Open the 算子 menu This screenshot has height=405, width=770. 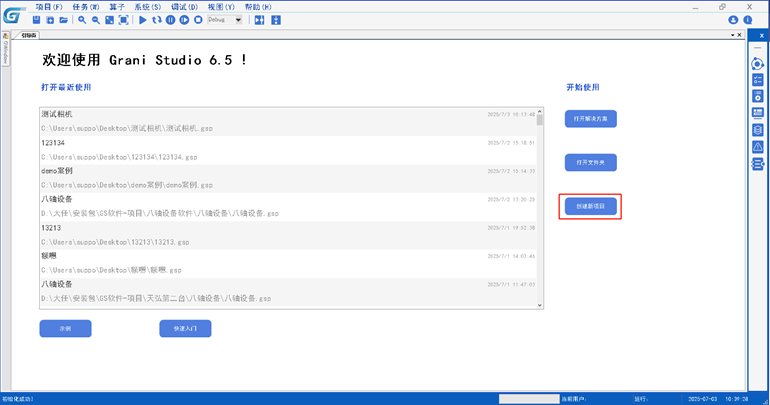(x=117, y=7)
